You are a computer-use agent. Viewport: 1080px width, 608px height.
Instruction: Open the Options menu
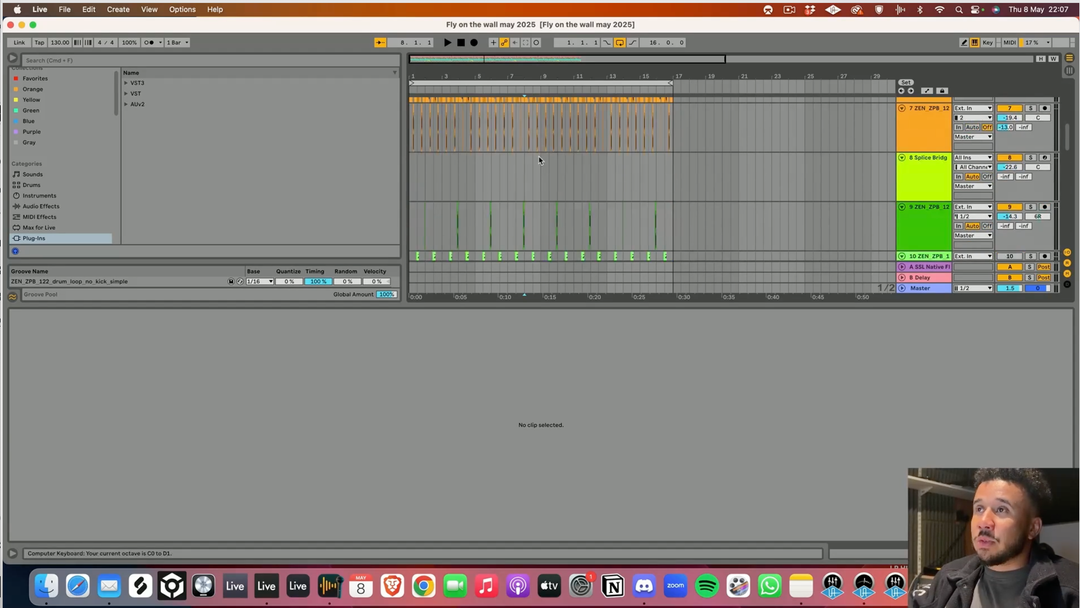pyautogui.click(x=182, y=9)
